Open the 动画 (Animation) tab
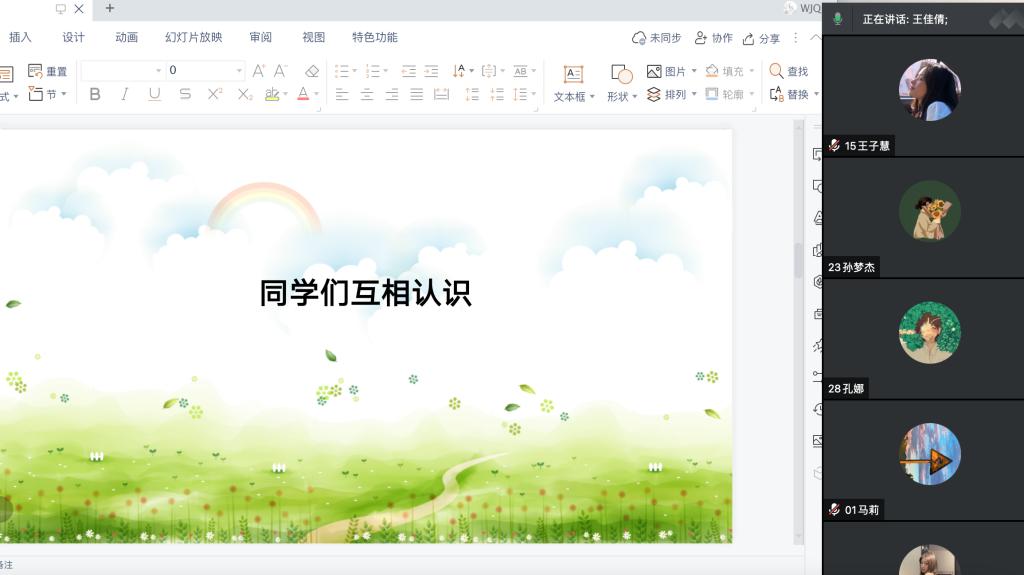The height and width of the screenshot is (575, 1024). click(126, 37)
